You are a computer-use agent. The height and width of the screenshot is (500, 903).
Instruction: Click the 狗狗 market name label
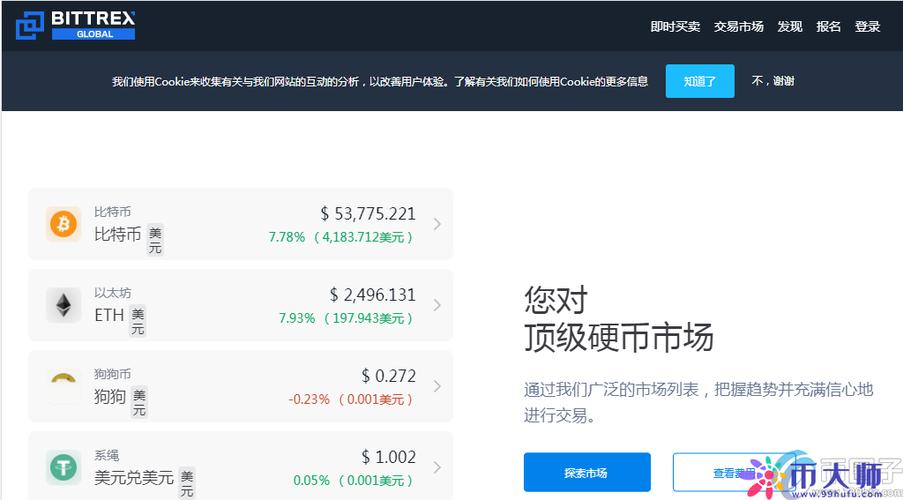[x=110, y=396]
